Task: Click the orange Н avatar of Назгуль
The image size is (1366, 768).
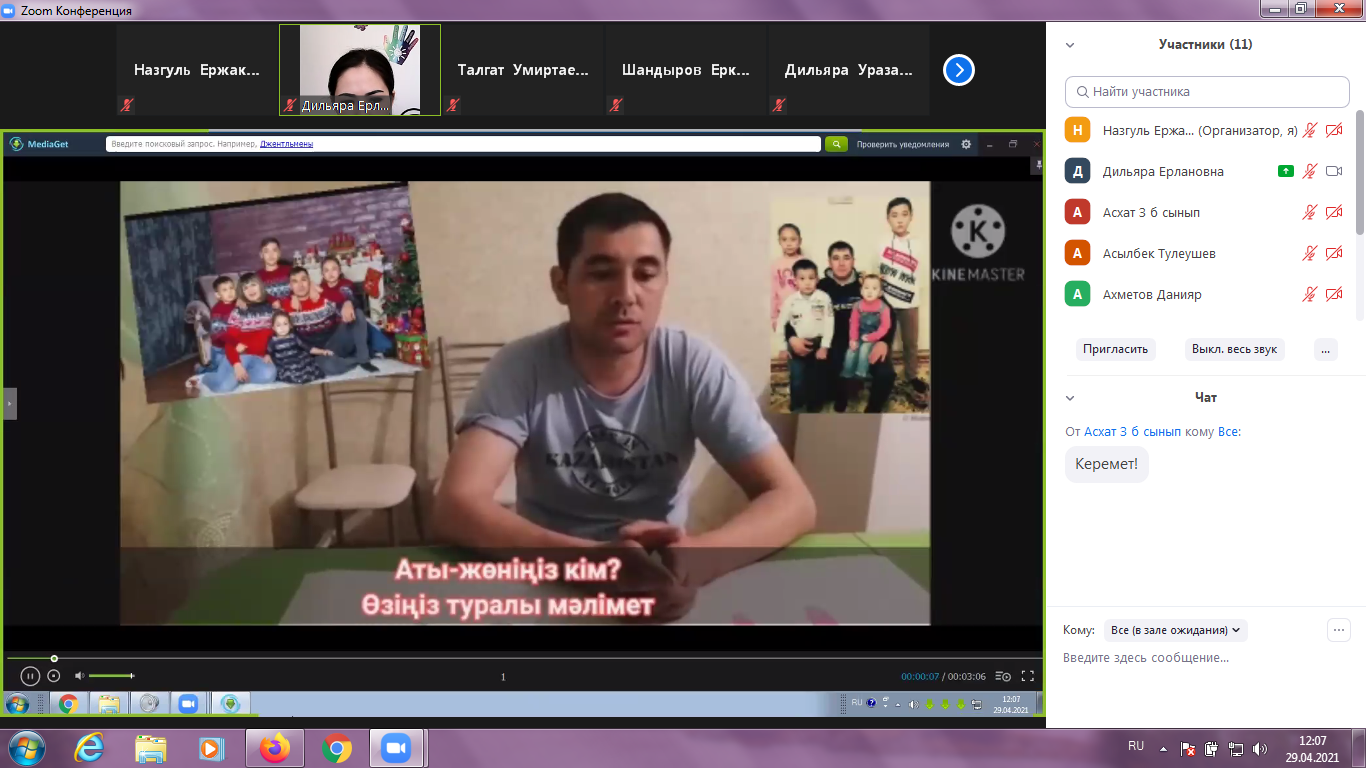Action: click(x=1077, y=130)
